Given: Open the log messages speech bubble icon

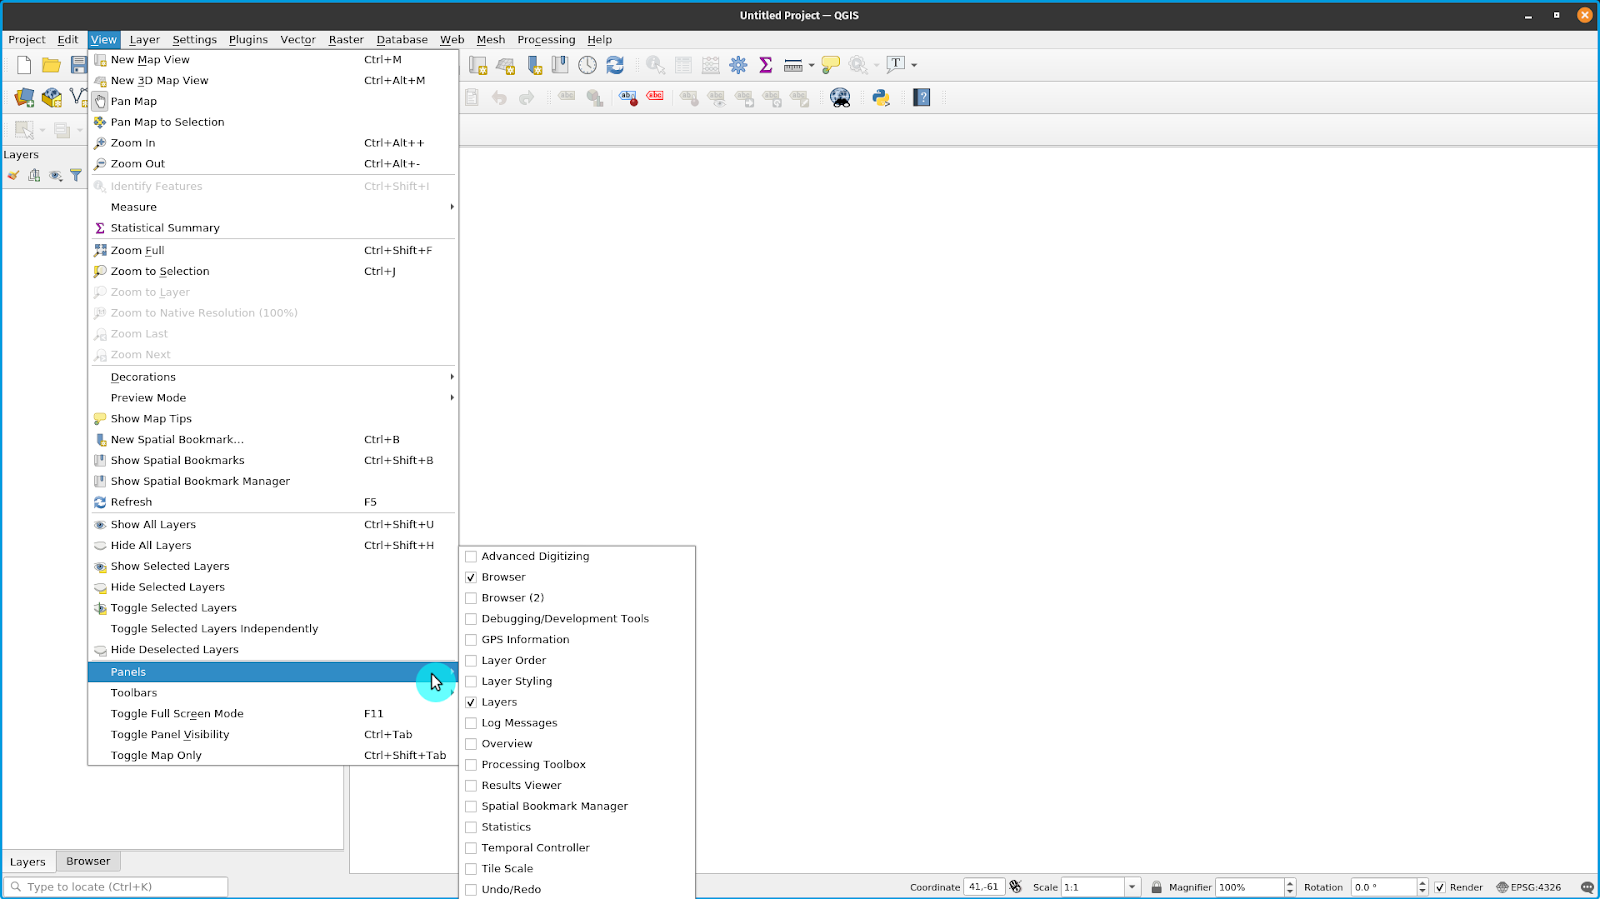Looking at the screenshot, I should 1587,887.
